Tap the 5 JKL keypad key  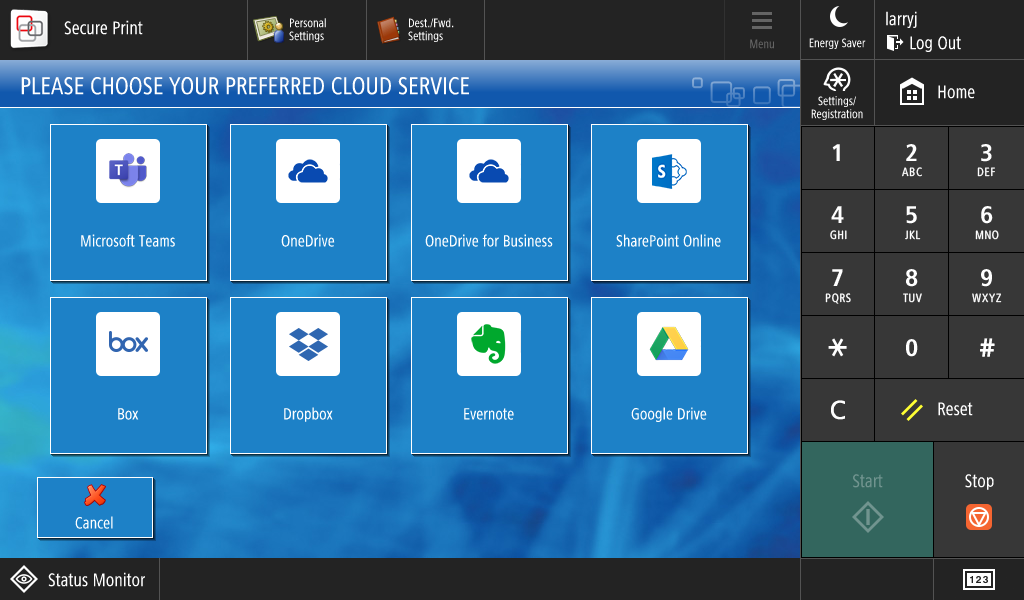[911, 221]
